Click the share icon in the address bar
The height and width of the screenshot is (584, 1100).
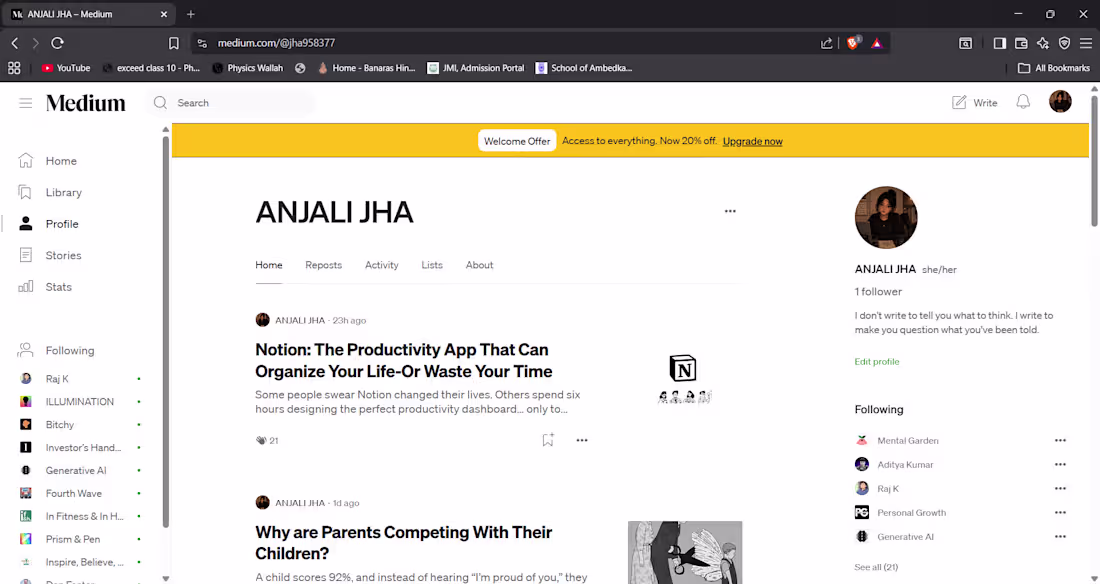pyautogui.click(x=827, y=43)
